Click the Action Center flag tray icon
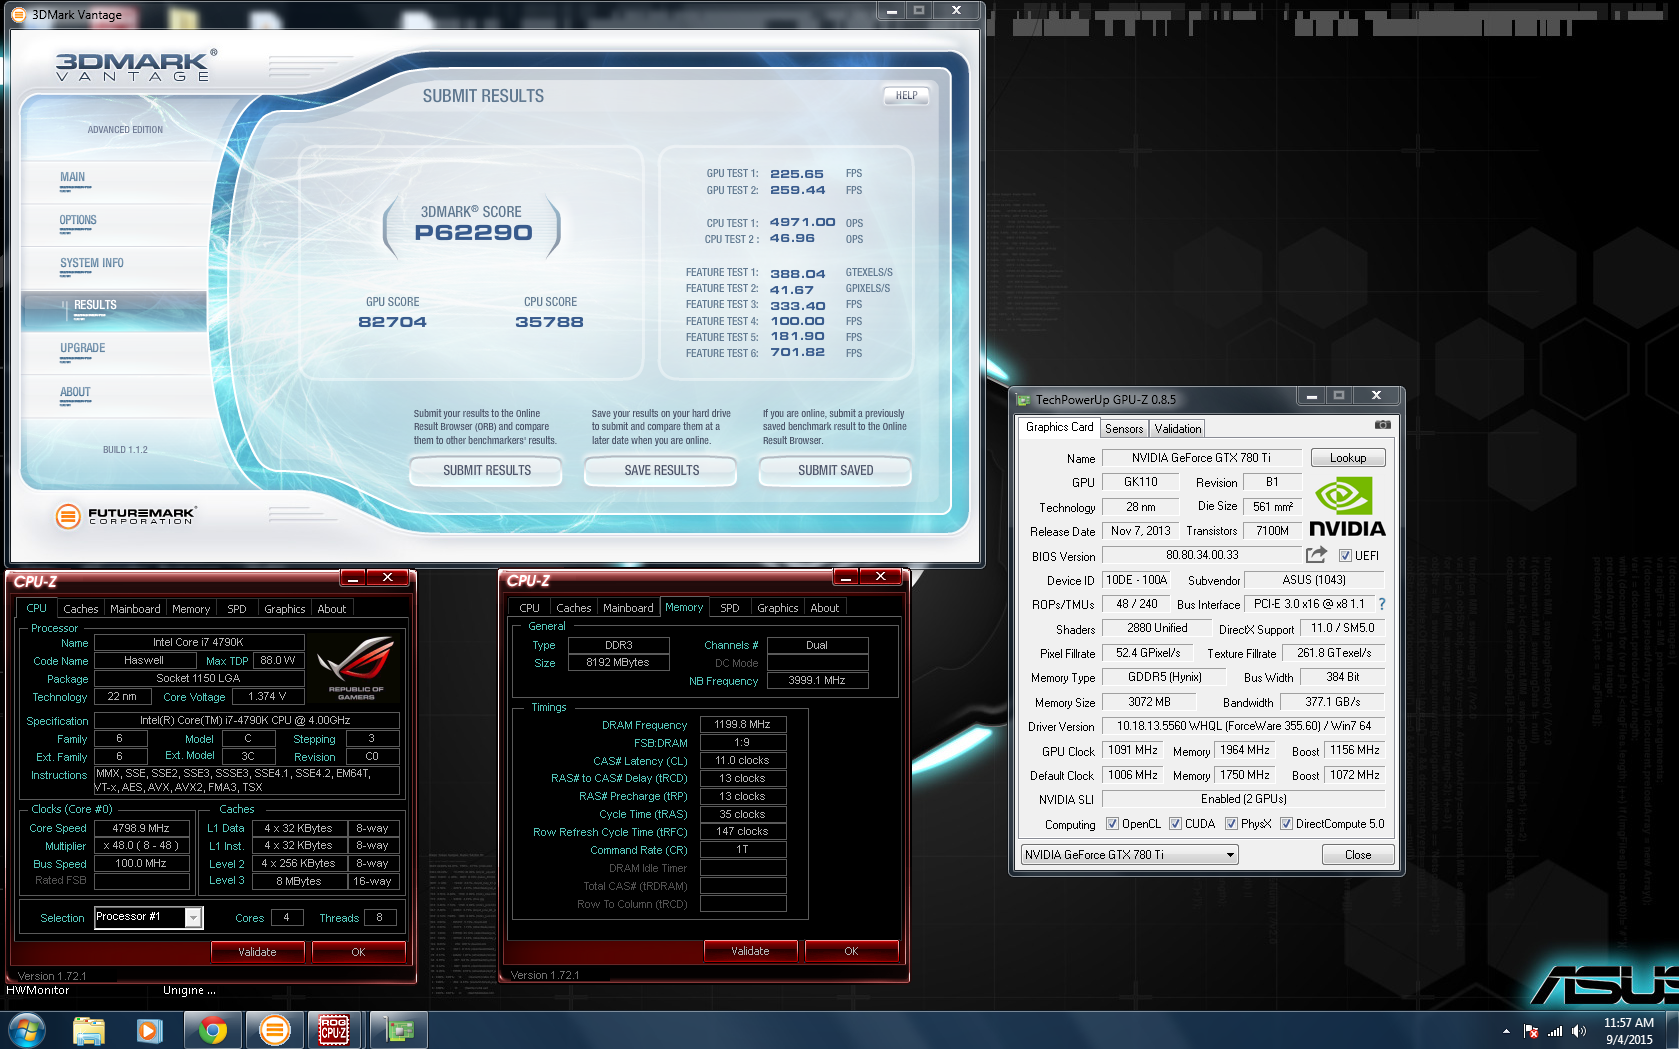 1531,1031
